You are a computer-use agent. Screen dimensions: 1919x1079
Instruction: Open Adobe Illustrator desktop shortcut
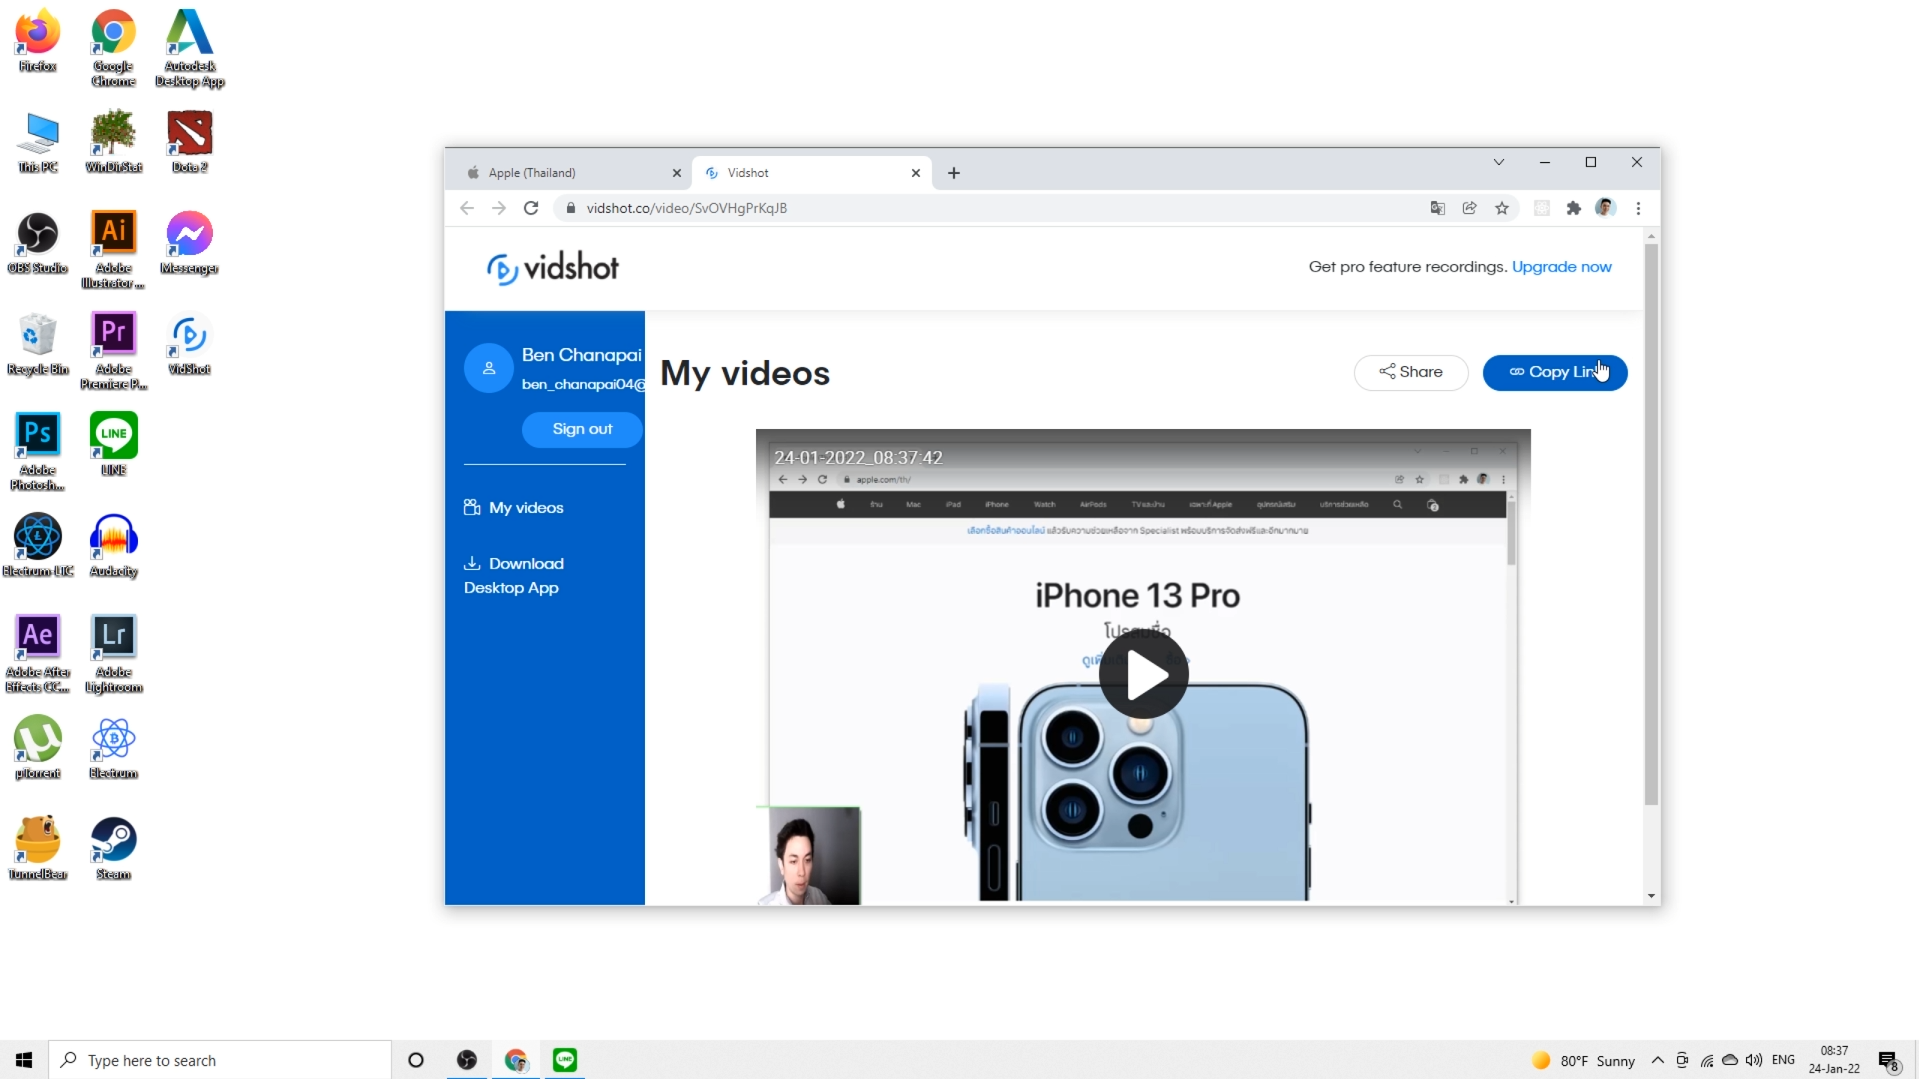(x=113, y=250)
